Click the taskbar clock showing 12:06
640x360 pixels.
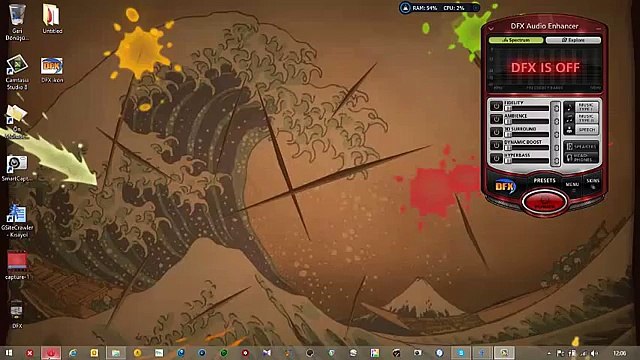tap(619, 353)
